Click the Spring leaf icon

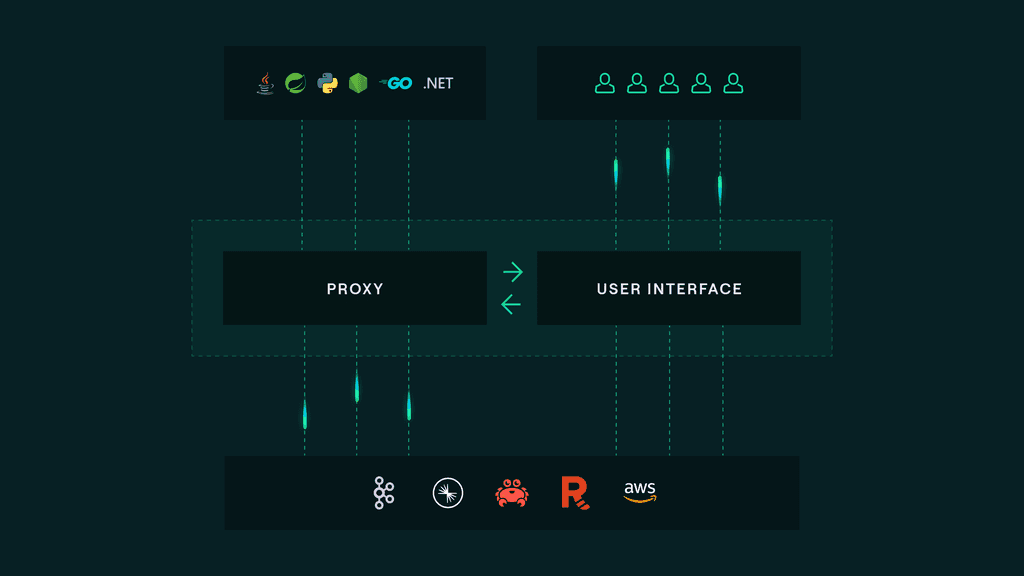point(295,84)
